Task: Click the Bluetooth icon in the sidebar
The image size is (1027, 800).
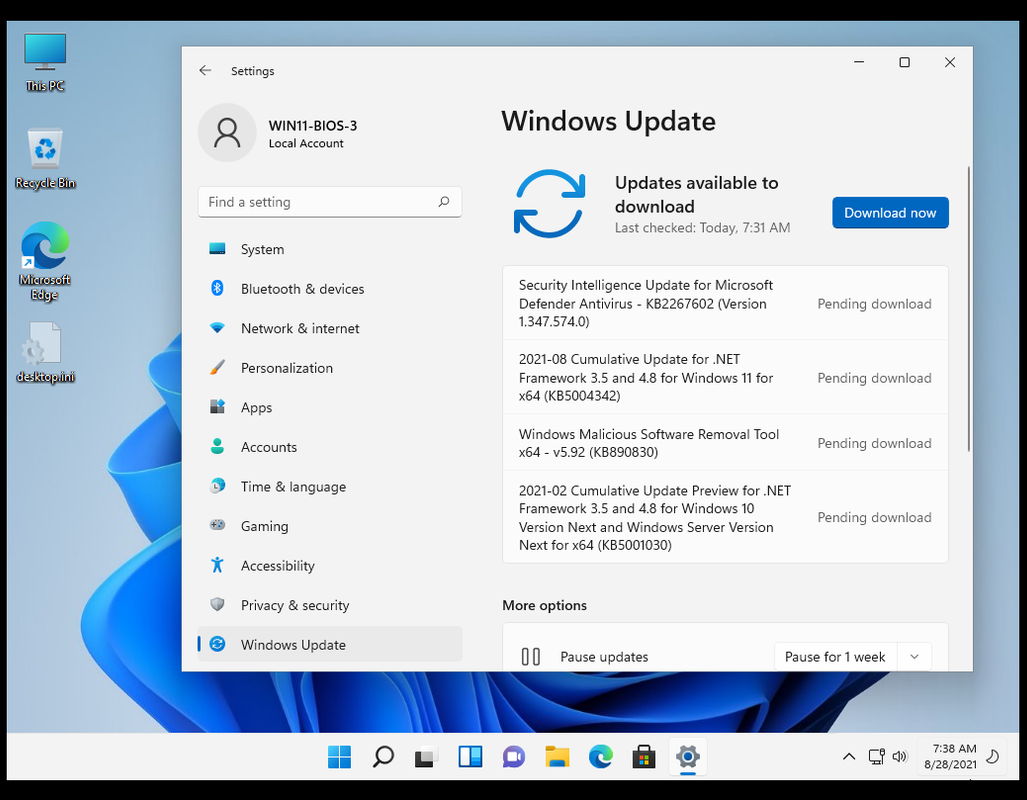Action: [x=217, y=288]
